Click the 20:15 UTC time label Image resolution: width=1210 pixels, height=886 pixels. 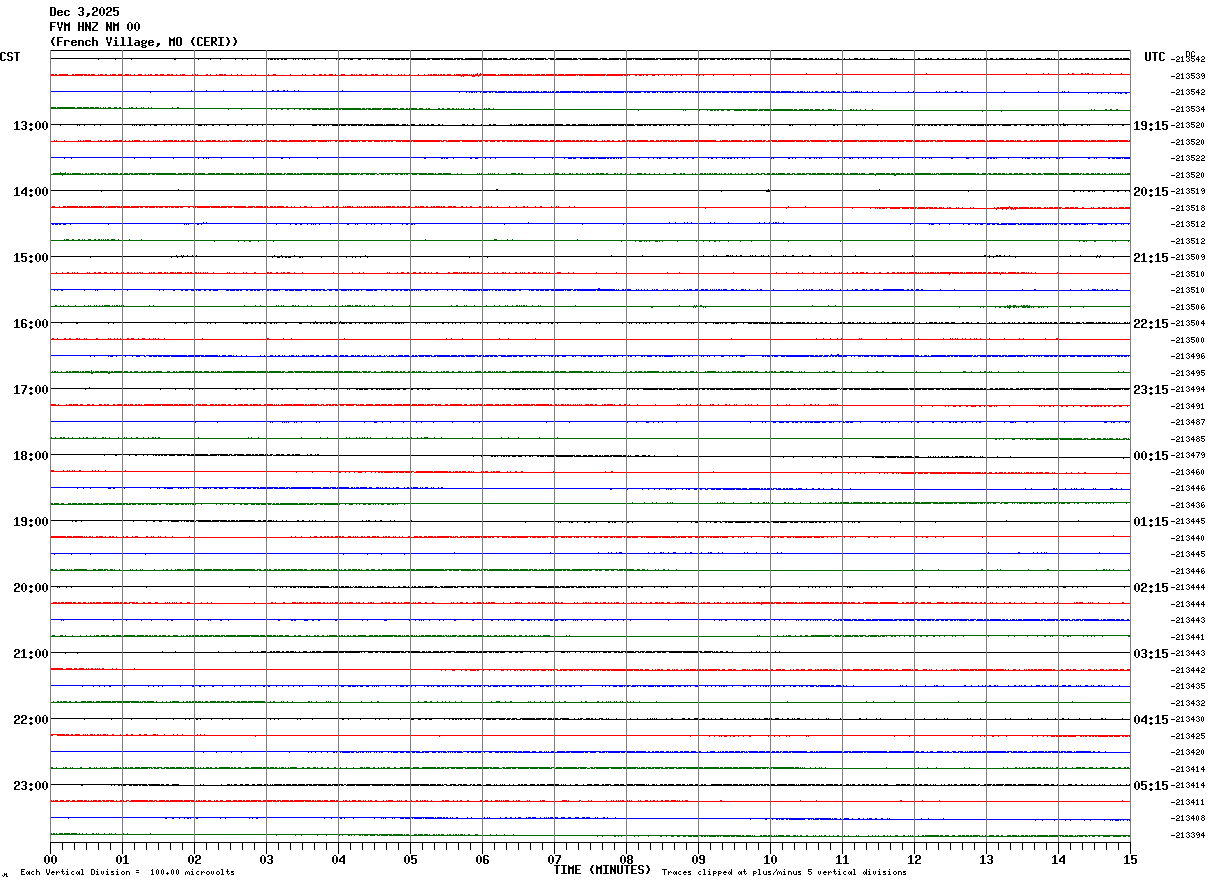pos(1151,192)
